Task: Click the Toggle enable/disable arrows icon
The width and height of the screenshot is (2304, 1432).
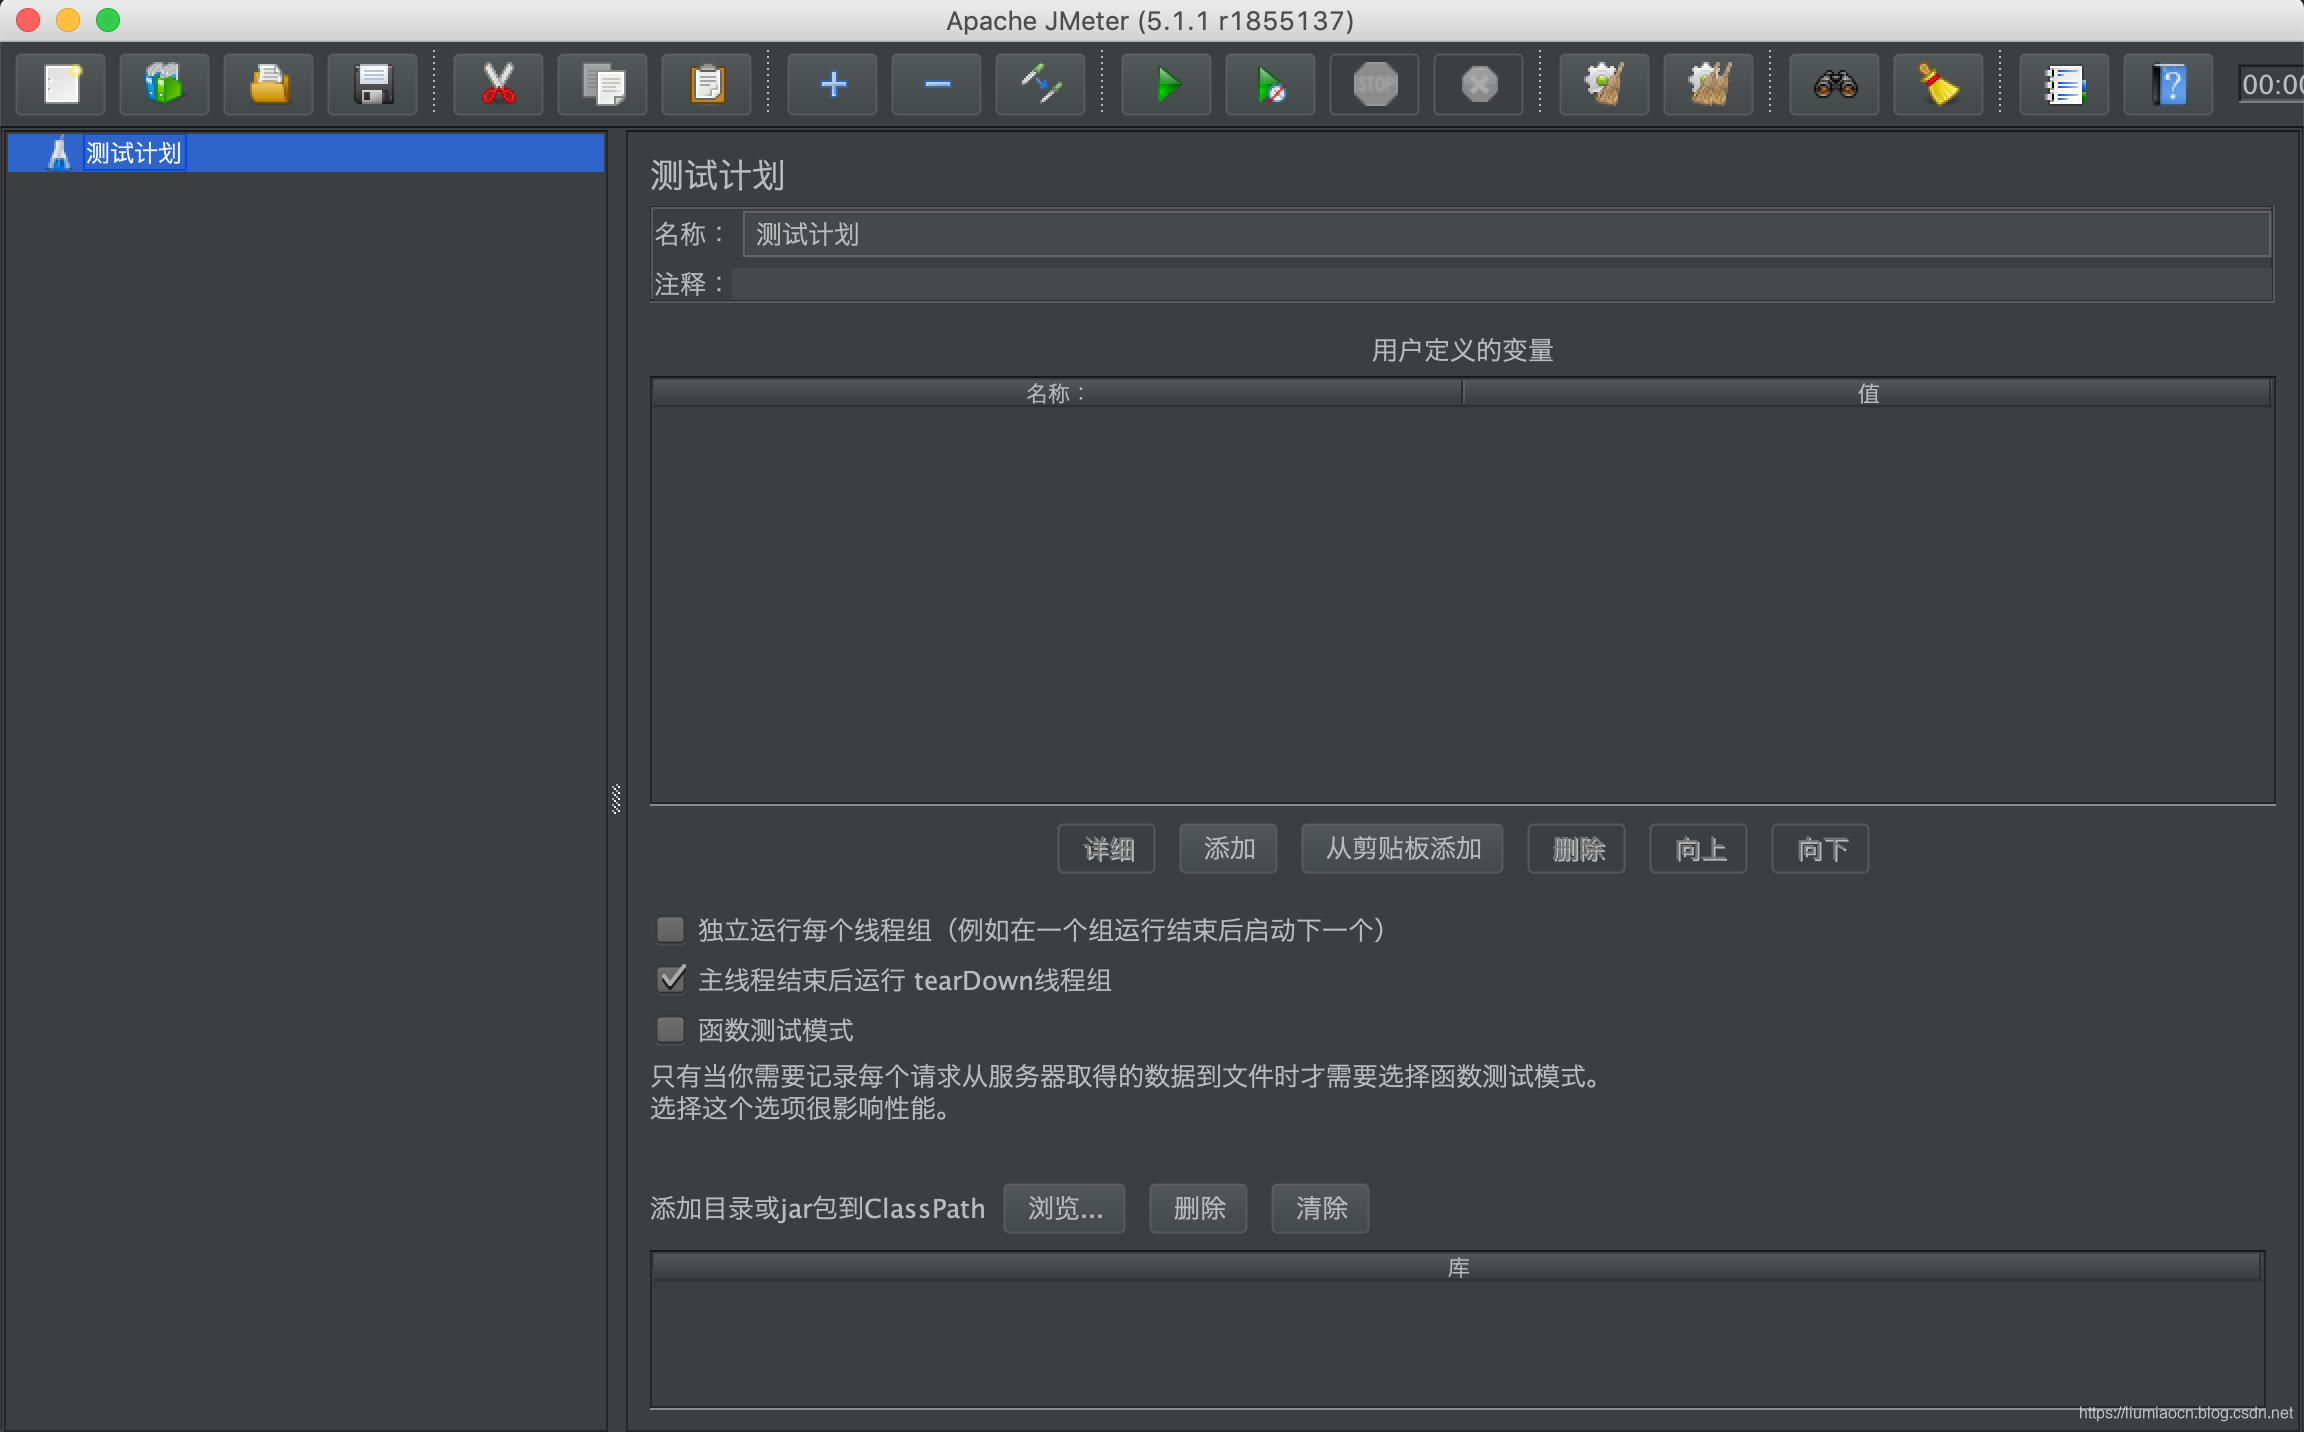Action: click(x=1040, y=84)
